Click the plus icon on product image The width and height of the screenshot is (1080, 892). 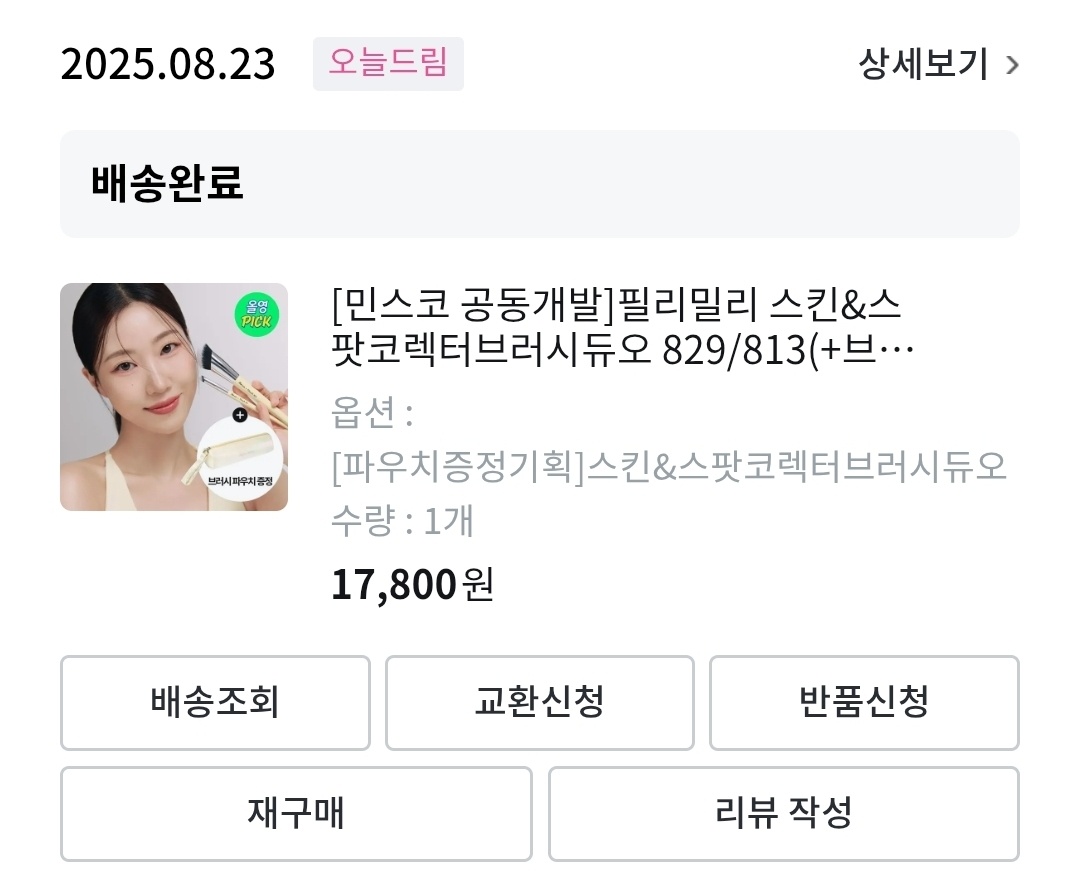pos(239,414)
